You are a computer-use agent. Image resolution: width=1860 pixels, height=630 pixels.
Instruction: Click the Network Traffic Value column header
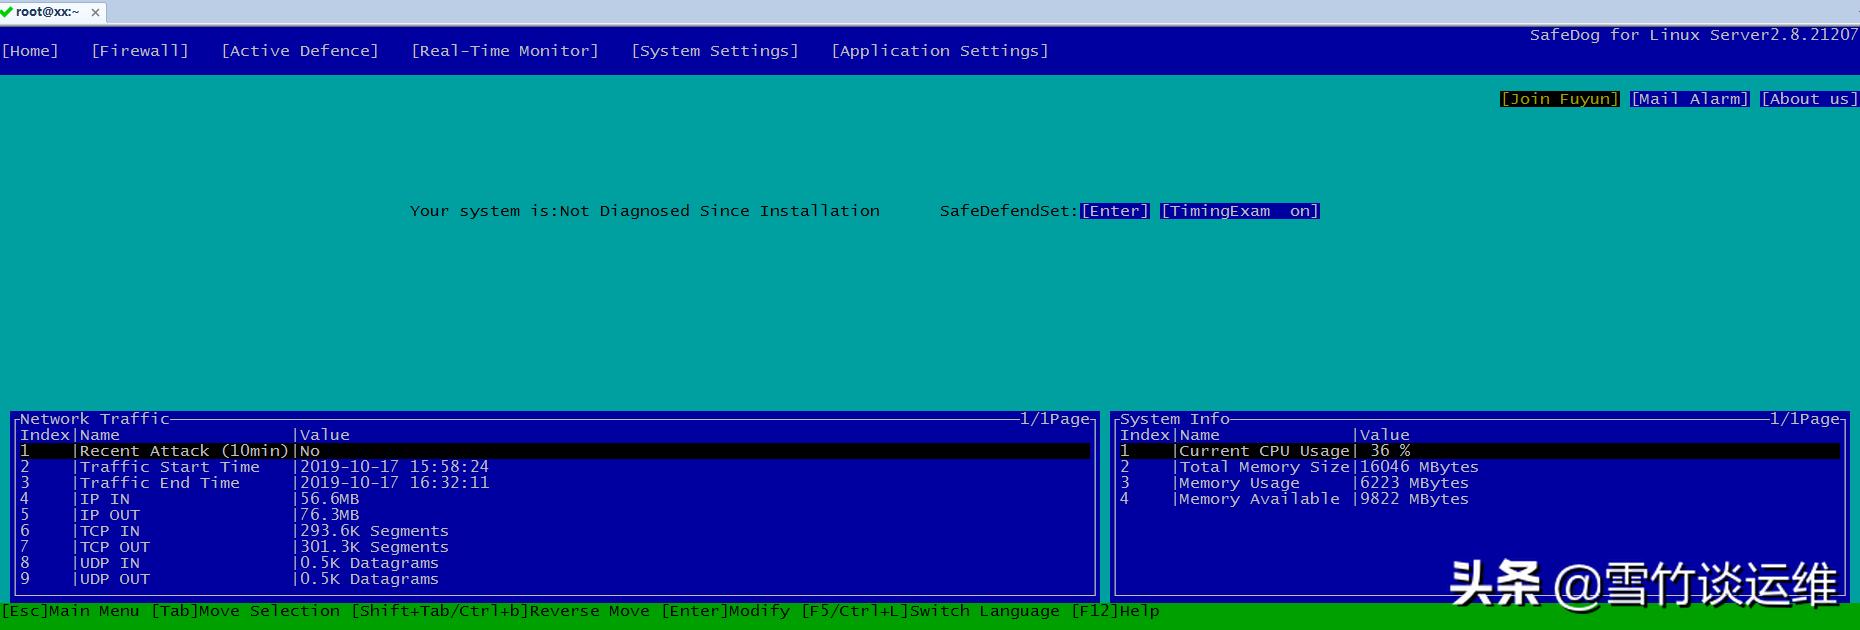325,435
